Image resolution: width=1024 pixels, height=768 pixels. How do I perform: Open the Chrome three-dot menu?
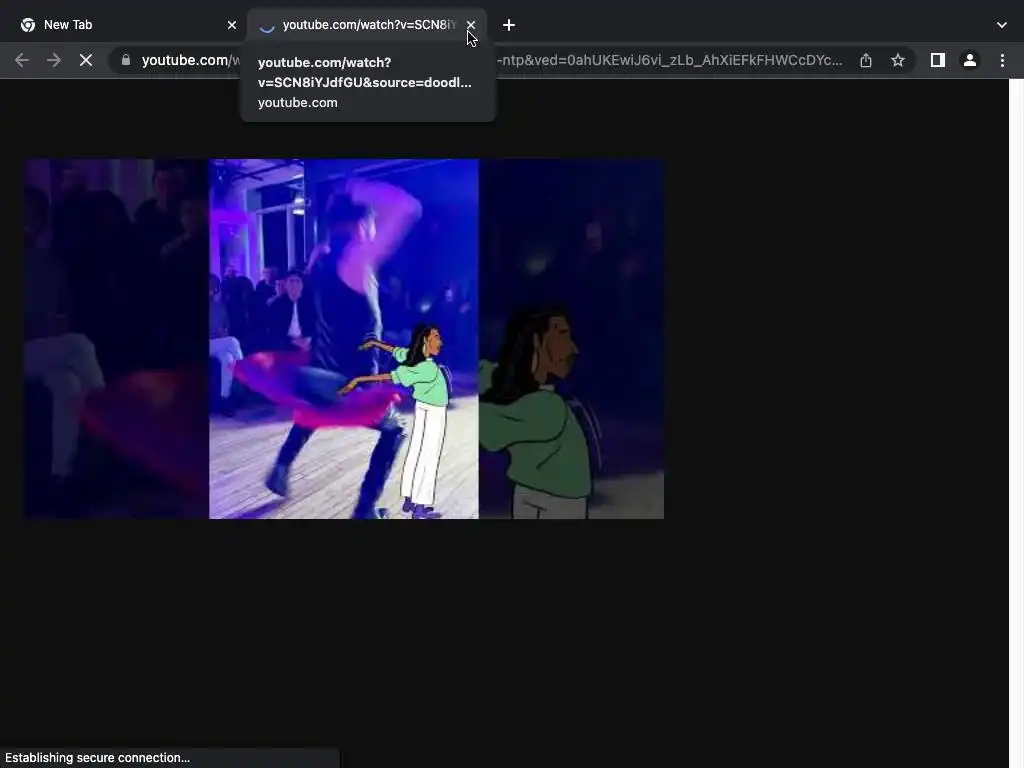coord(1002,60)
